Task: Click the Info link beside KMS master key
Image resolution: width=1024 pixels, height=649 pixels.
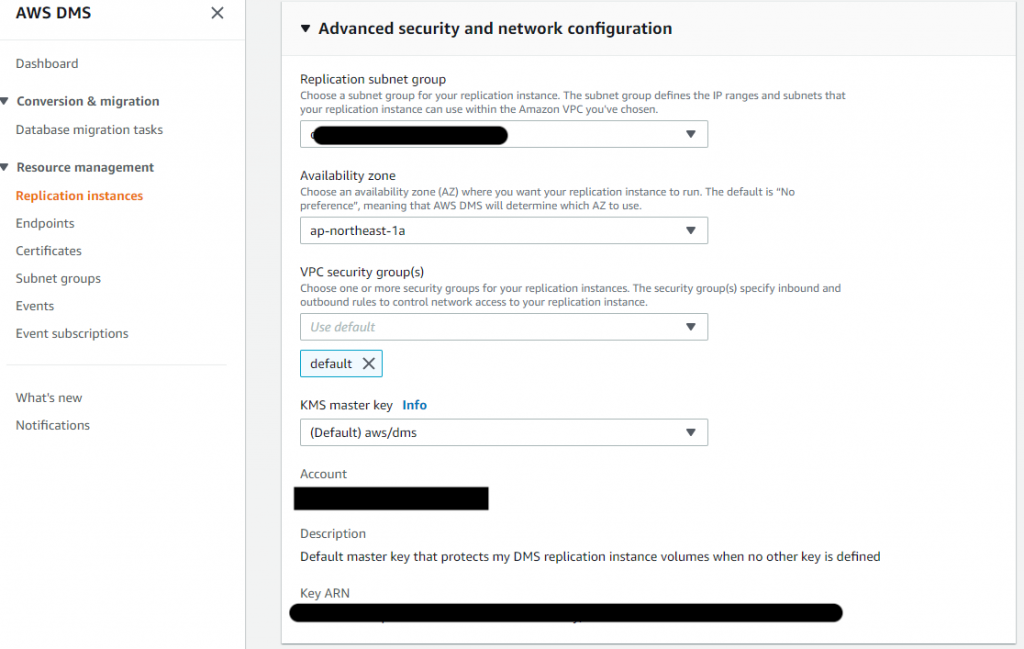Action: 414,405
